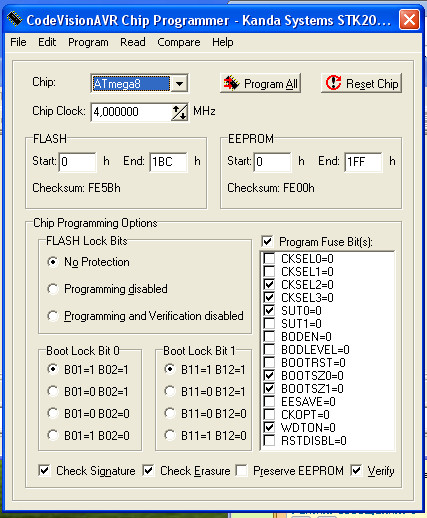Uncheck the SUT0=0 fuse bit
Viewport: 427px width, 518px height.
coord(269,311)
